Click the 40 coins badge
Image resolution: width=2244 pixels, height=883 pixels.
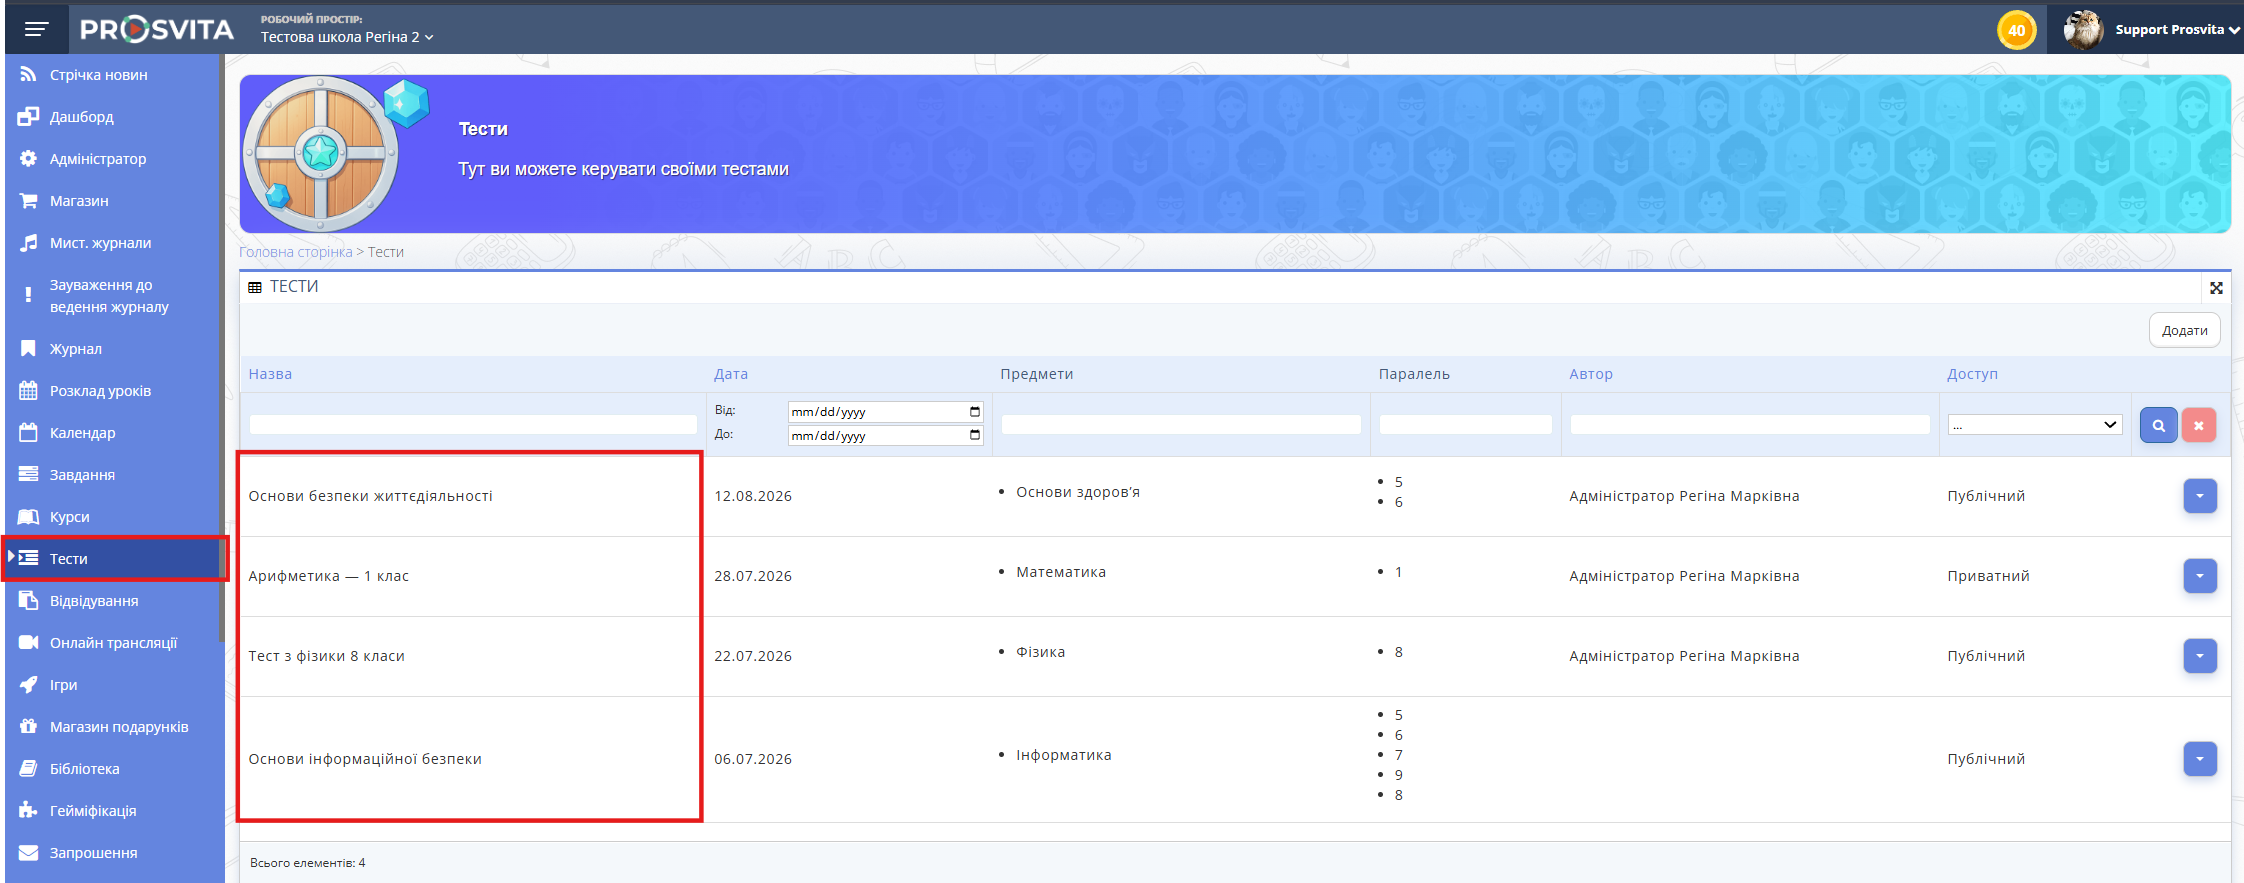(2016, 30)
